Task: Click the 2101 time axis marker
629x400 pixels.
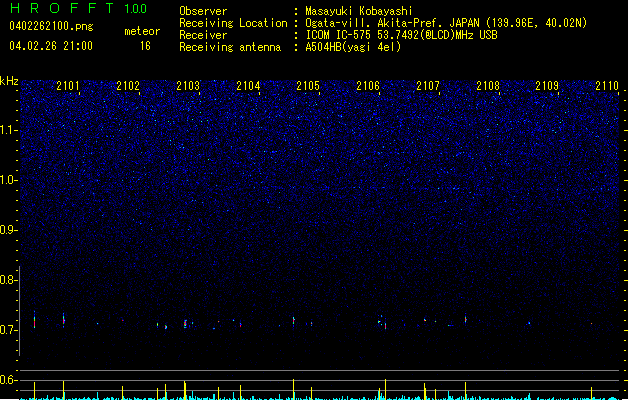Action: click(x=68, y=86)
